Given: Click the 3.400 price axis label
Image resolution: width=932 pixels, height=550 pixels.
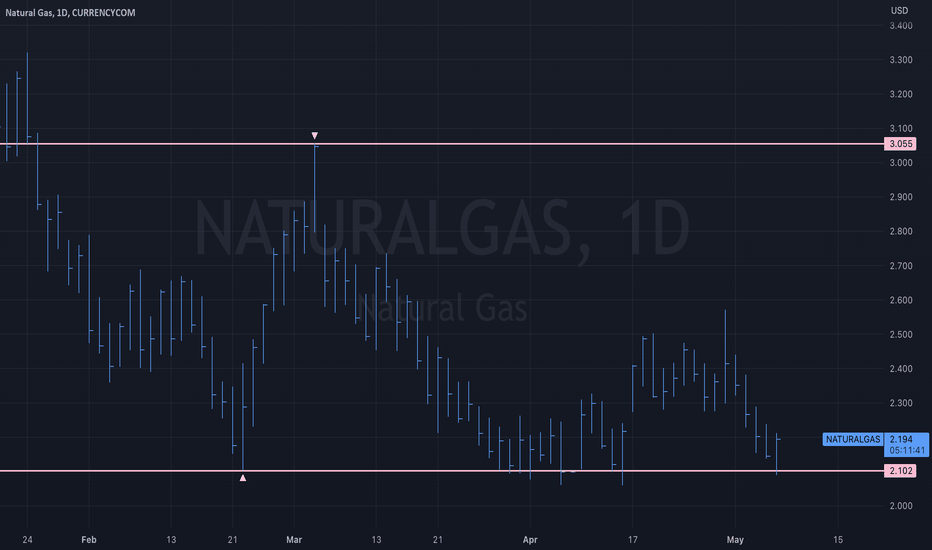Looking at the screenshot, I should point(900,26).
